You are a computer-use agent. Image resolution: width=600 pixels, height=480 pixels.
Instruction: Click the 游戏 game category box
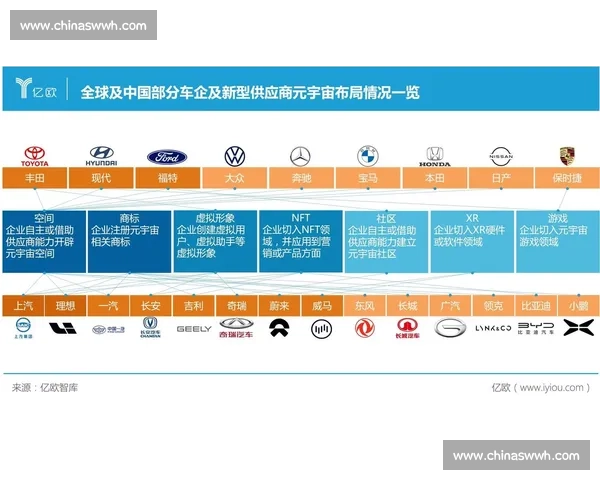pyautogui.click(x=558, y=241)
